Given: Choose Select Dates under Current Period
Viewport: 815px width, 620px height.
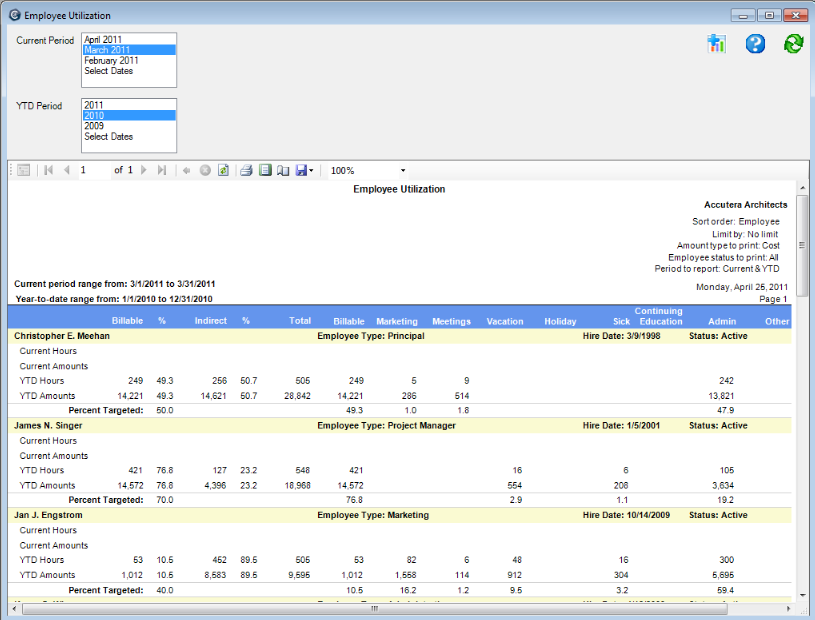Looking at the screenshot, I should pos(108,71).
